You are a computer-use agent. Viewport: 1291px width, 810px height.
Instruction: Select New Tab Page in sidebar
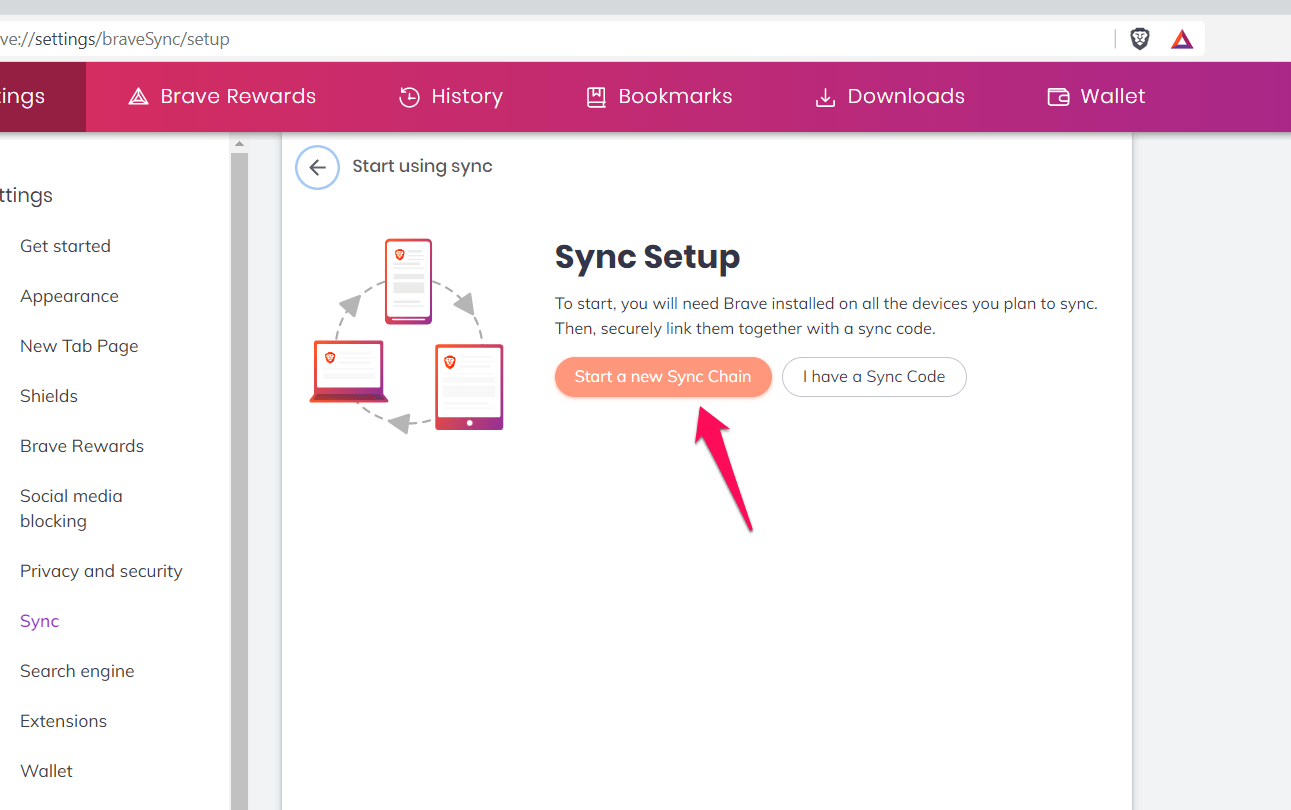tap(79, 346)
